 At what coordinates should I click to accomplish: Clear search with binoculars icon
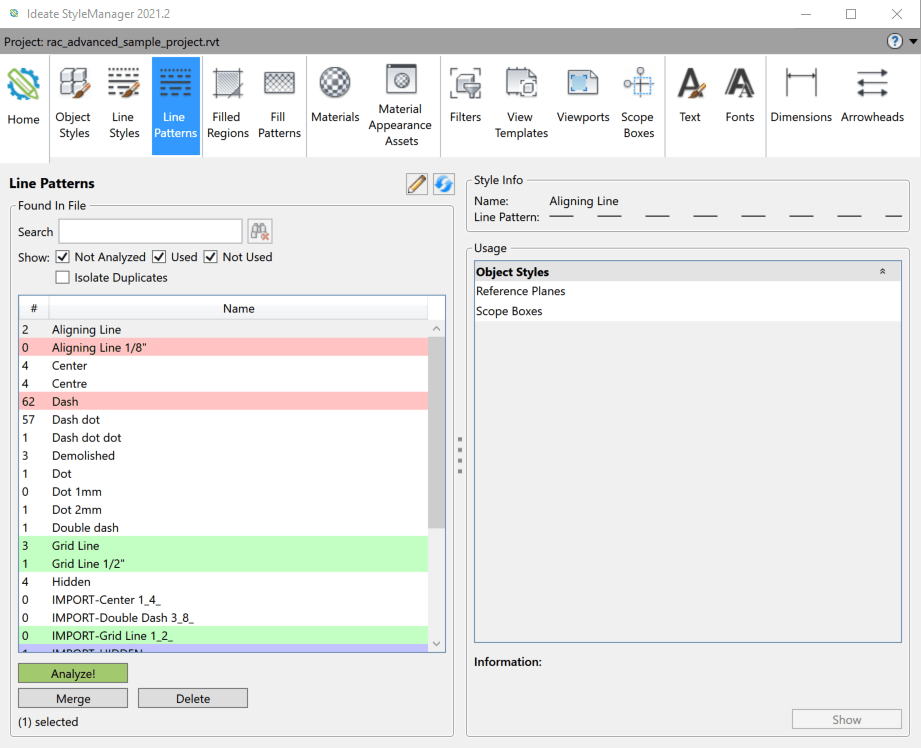point(260,232)
